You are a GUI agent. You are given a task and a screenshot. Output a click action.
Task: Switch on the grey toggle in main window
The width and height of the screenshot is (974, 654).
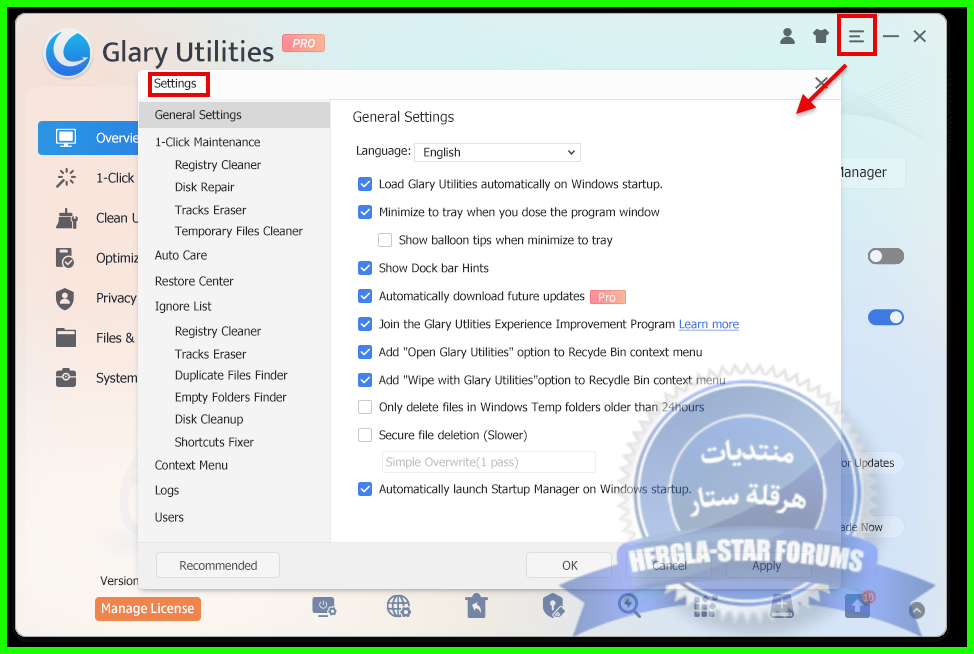(886, 256)
